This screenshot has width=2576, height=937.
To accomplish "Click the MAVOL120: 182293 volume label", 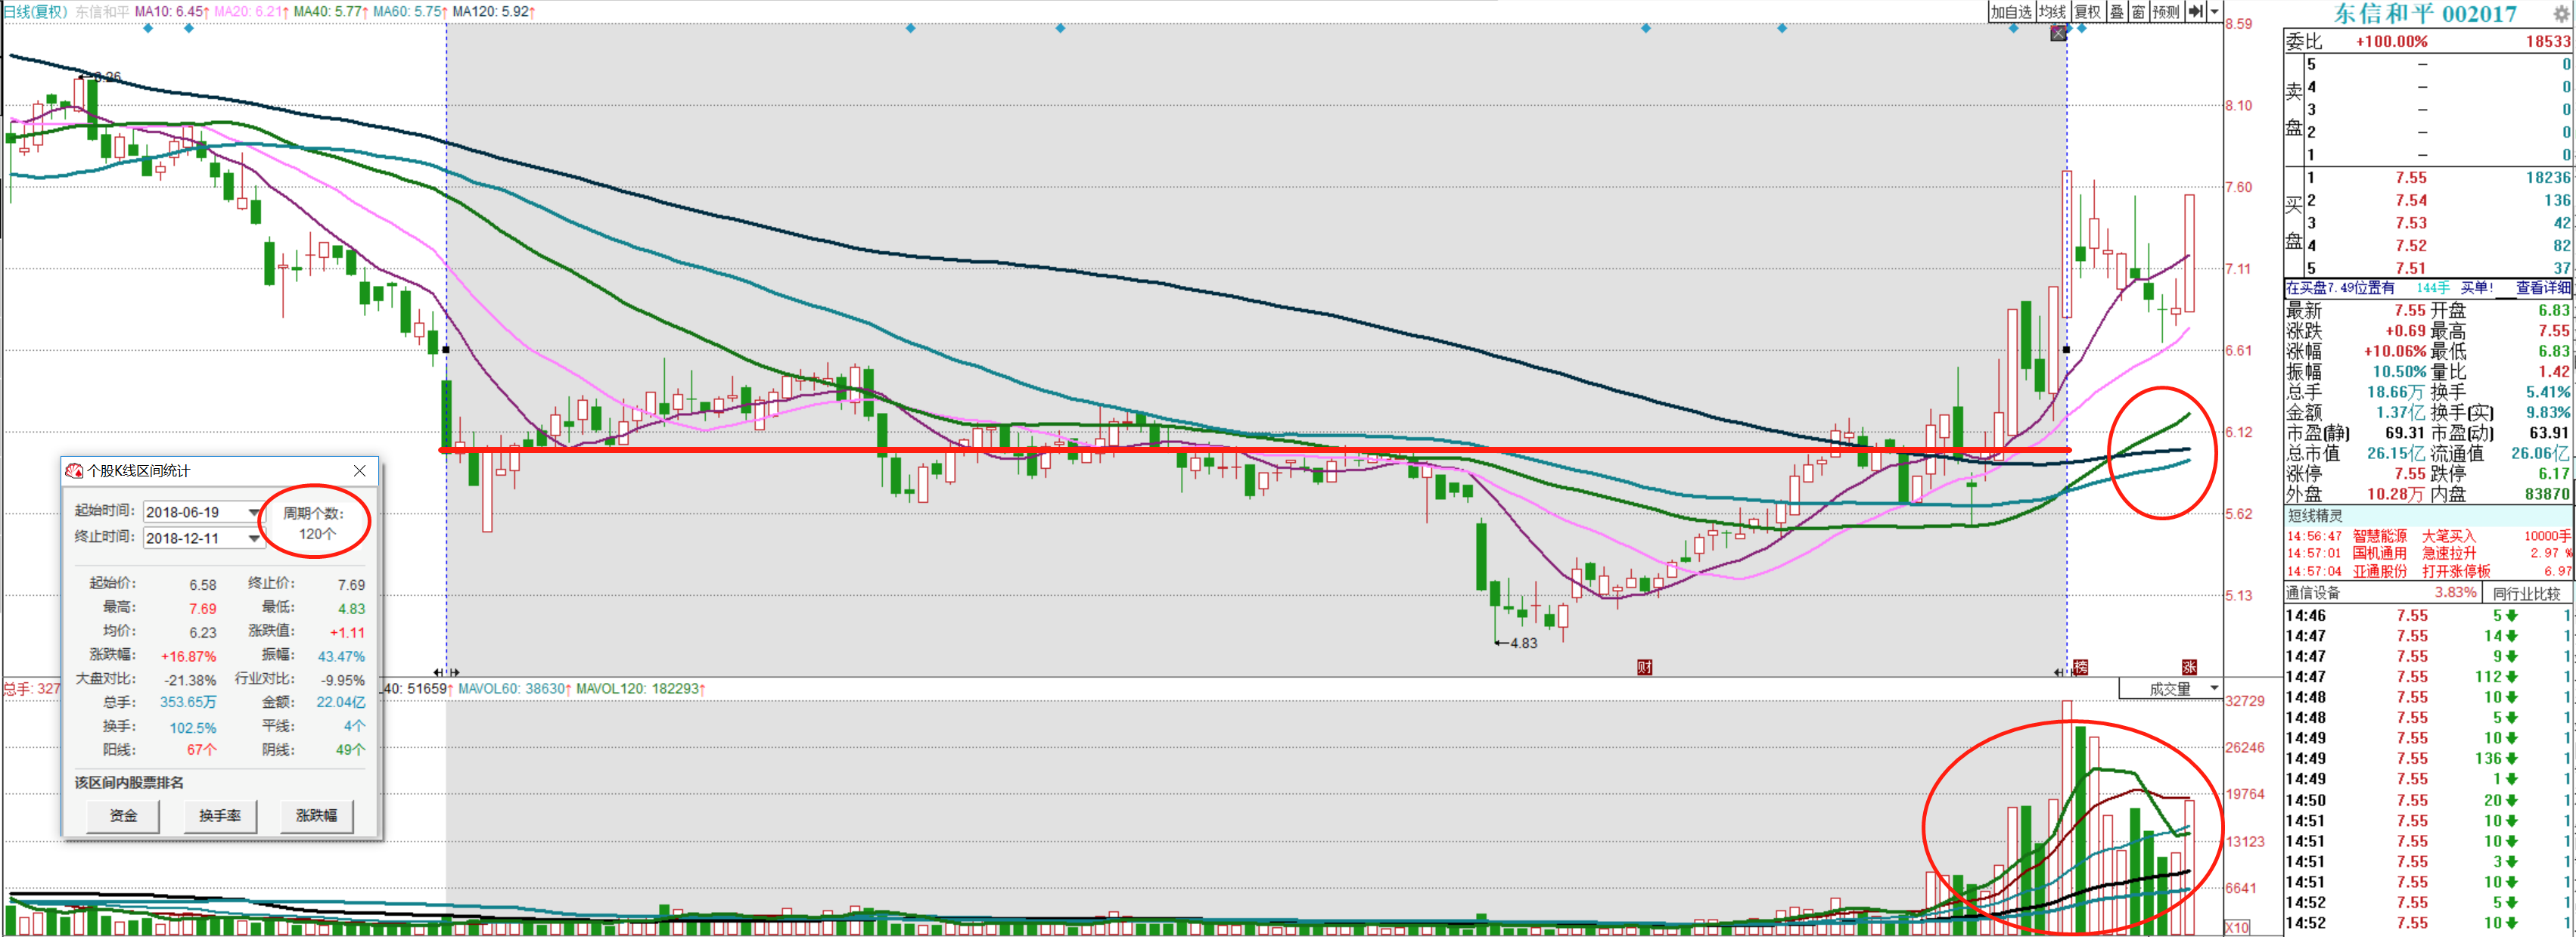I will [641, 689].
